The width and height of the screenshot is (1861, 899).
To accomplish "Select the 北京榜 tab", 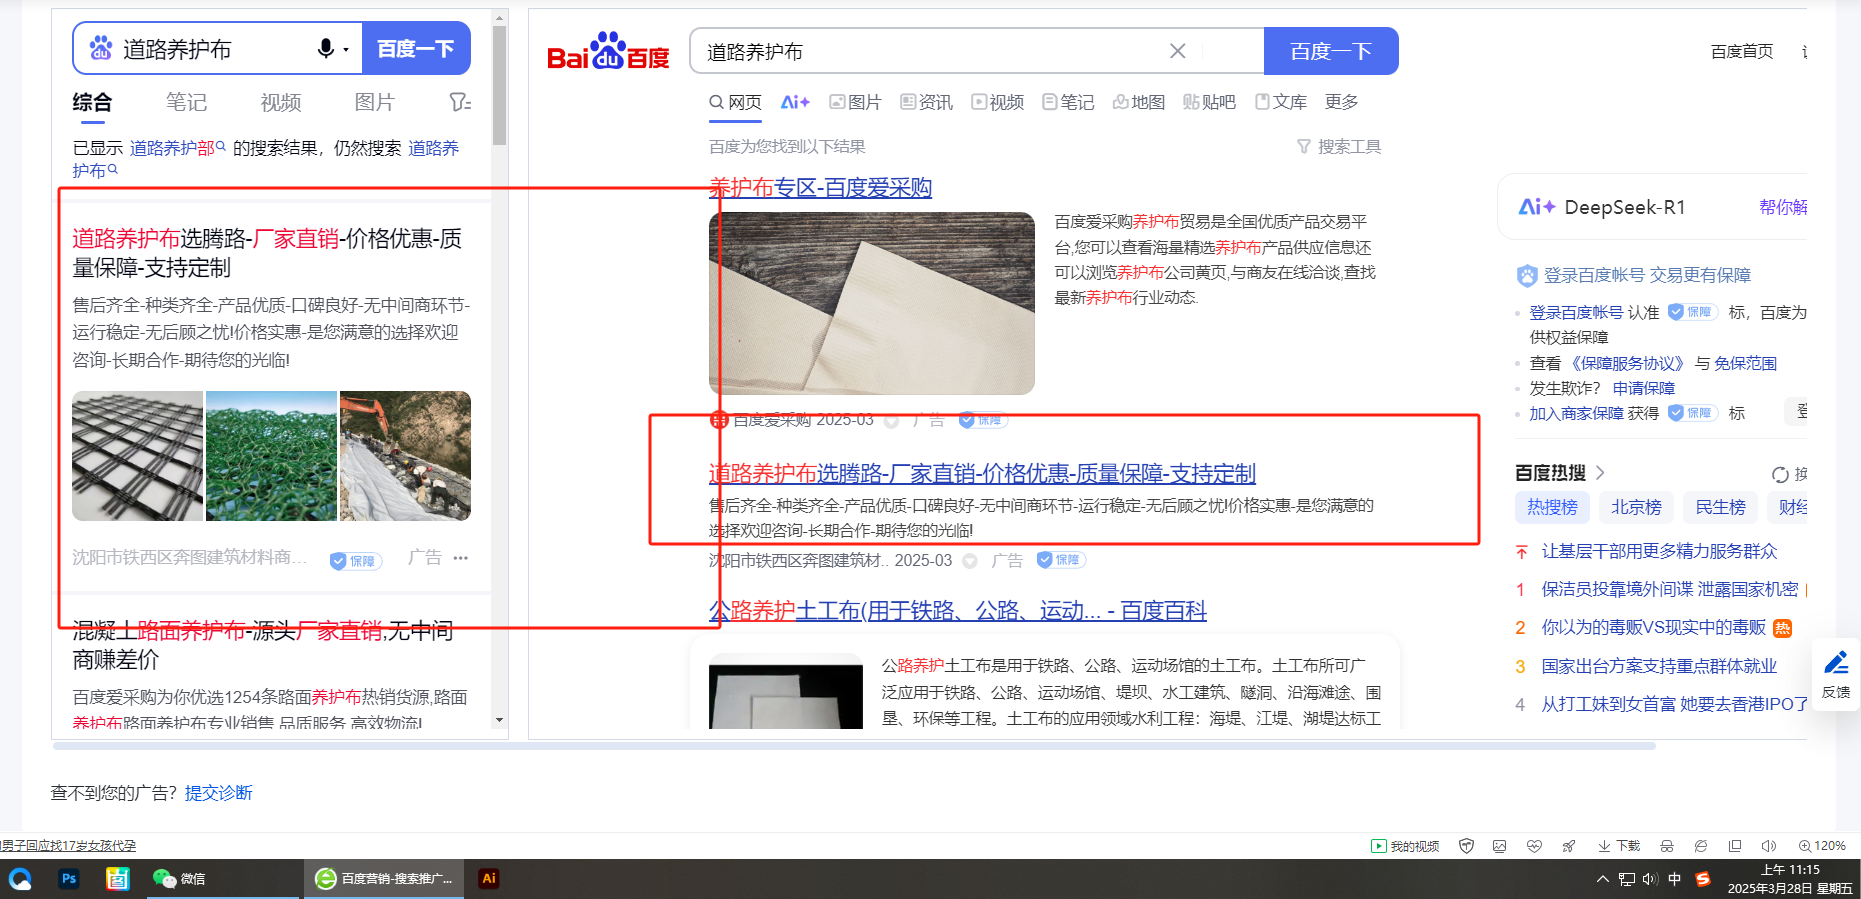I will click(1636, 507).
